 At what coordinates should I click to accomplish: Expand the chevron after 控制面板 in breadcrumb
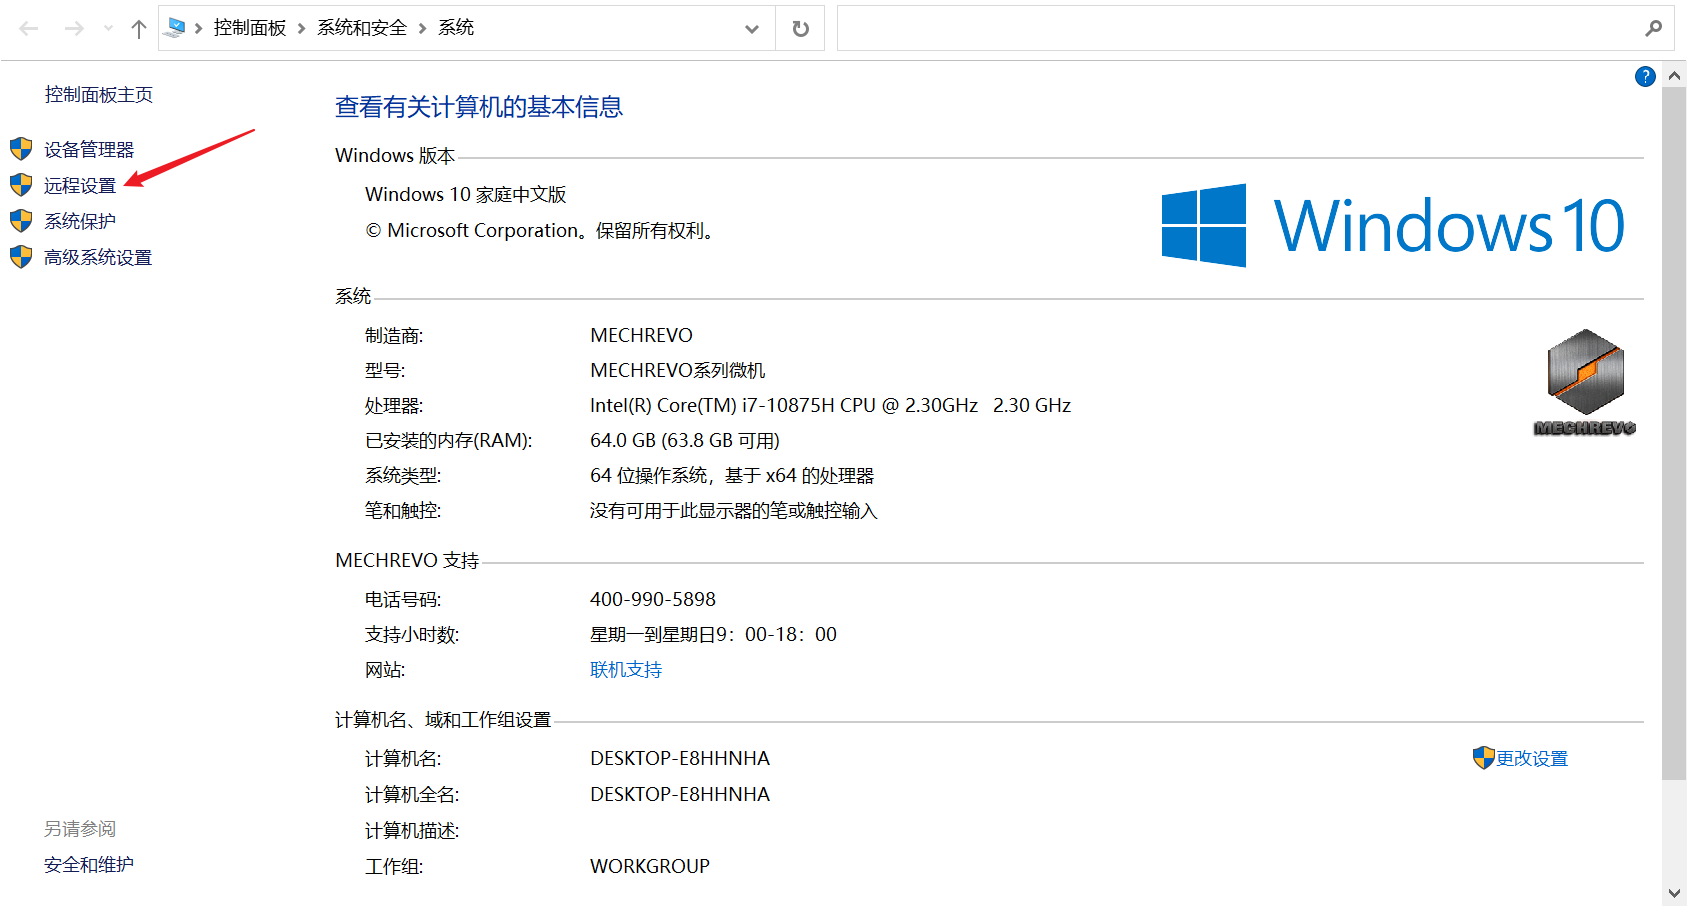(301, 29)
